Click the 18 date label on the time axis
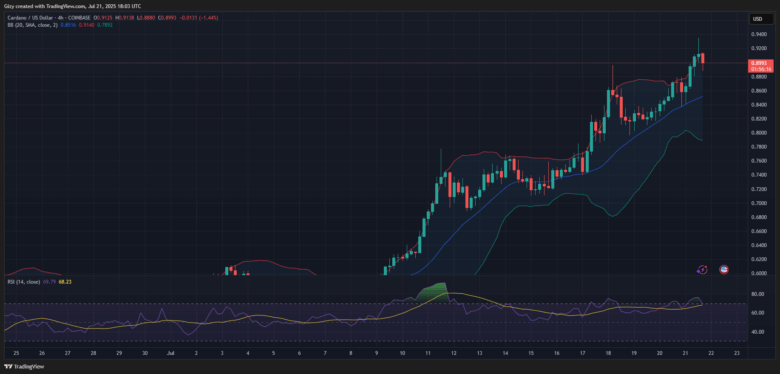780x374 pixels. tap(608, 353)
